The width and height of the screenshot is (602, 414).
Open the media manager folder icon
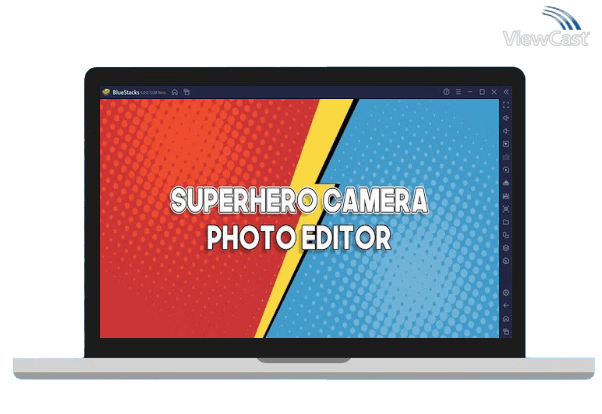pos(506,222)
